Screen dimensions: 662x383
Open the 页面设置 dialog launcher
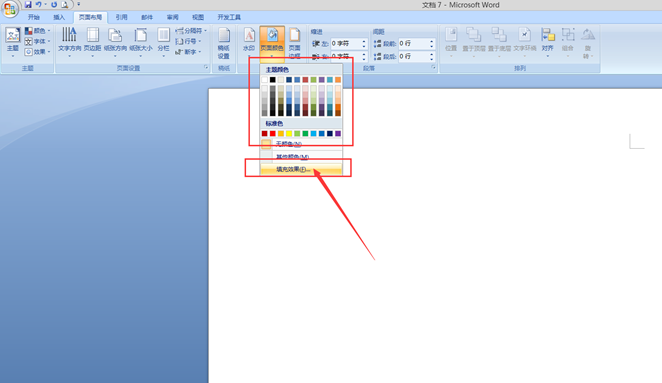206,68
